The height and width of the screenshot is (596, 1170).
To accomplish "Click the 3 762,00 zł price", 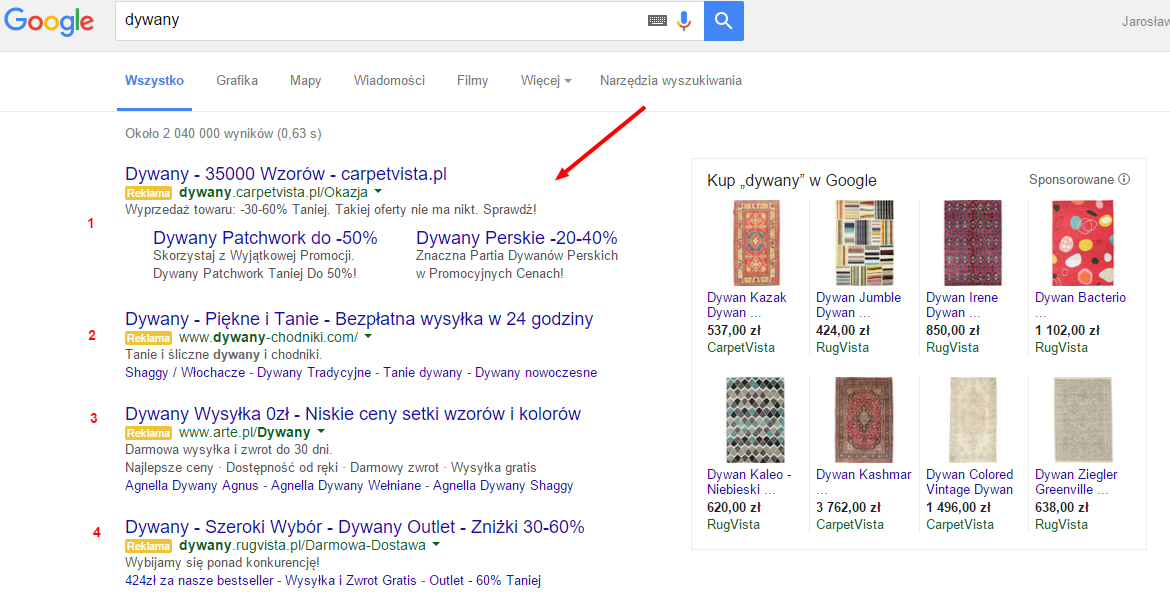I will coord(848,507).
